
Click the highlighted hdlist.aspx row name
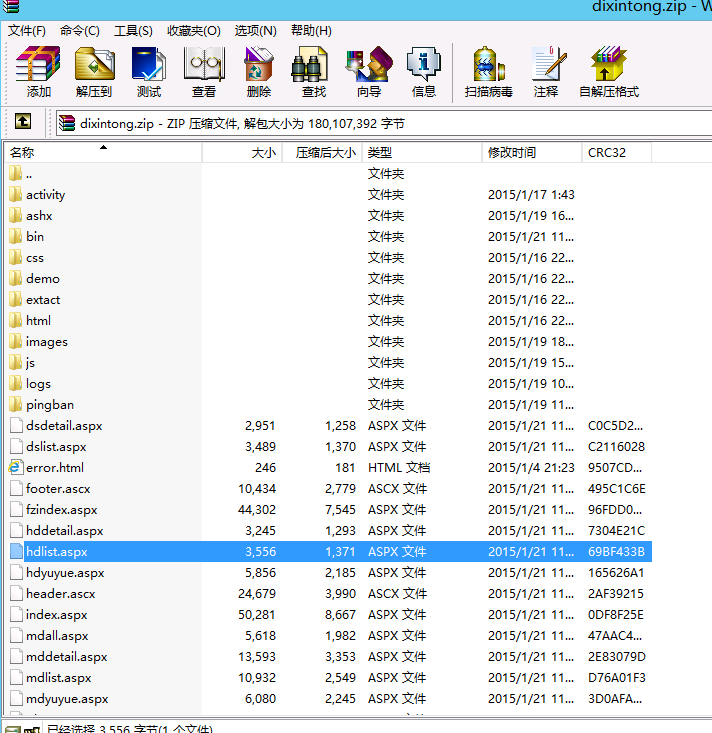pos(57,552)
